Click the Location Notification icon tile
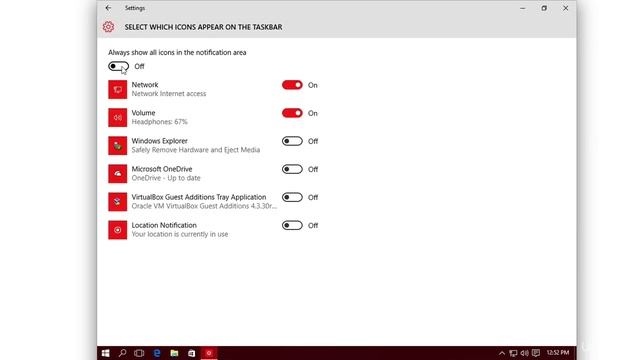 click(x=118, y=230)
